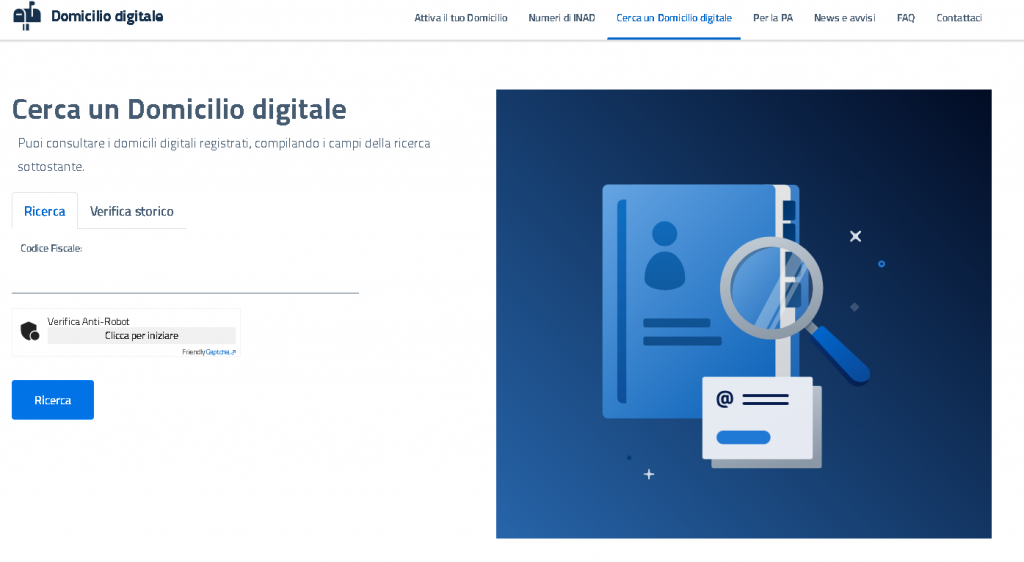Select the "Ricerca" tab

click(45, 211)
